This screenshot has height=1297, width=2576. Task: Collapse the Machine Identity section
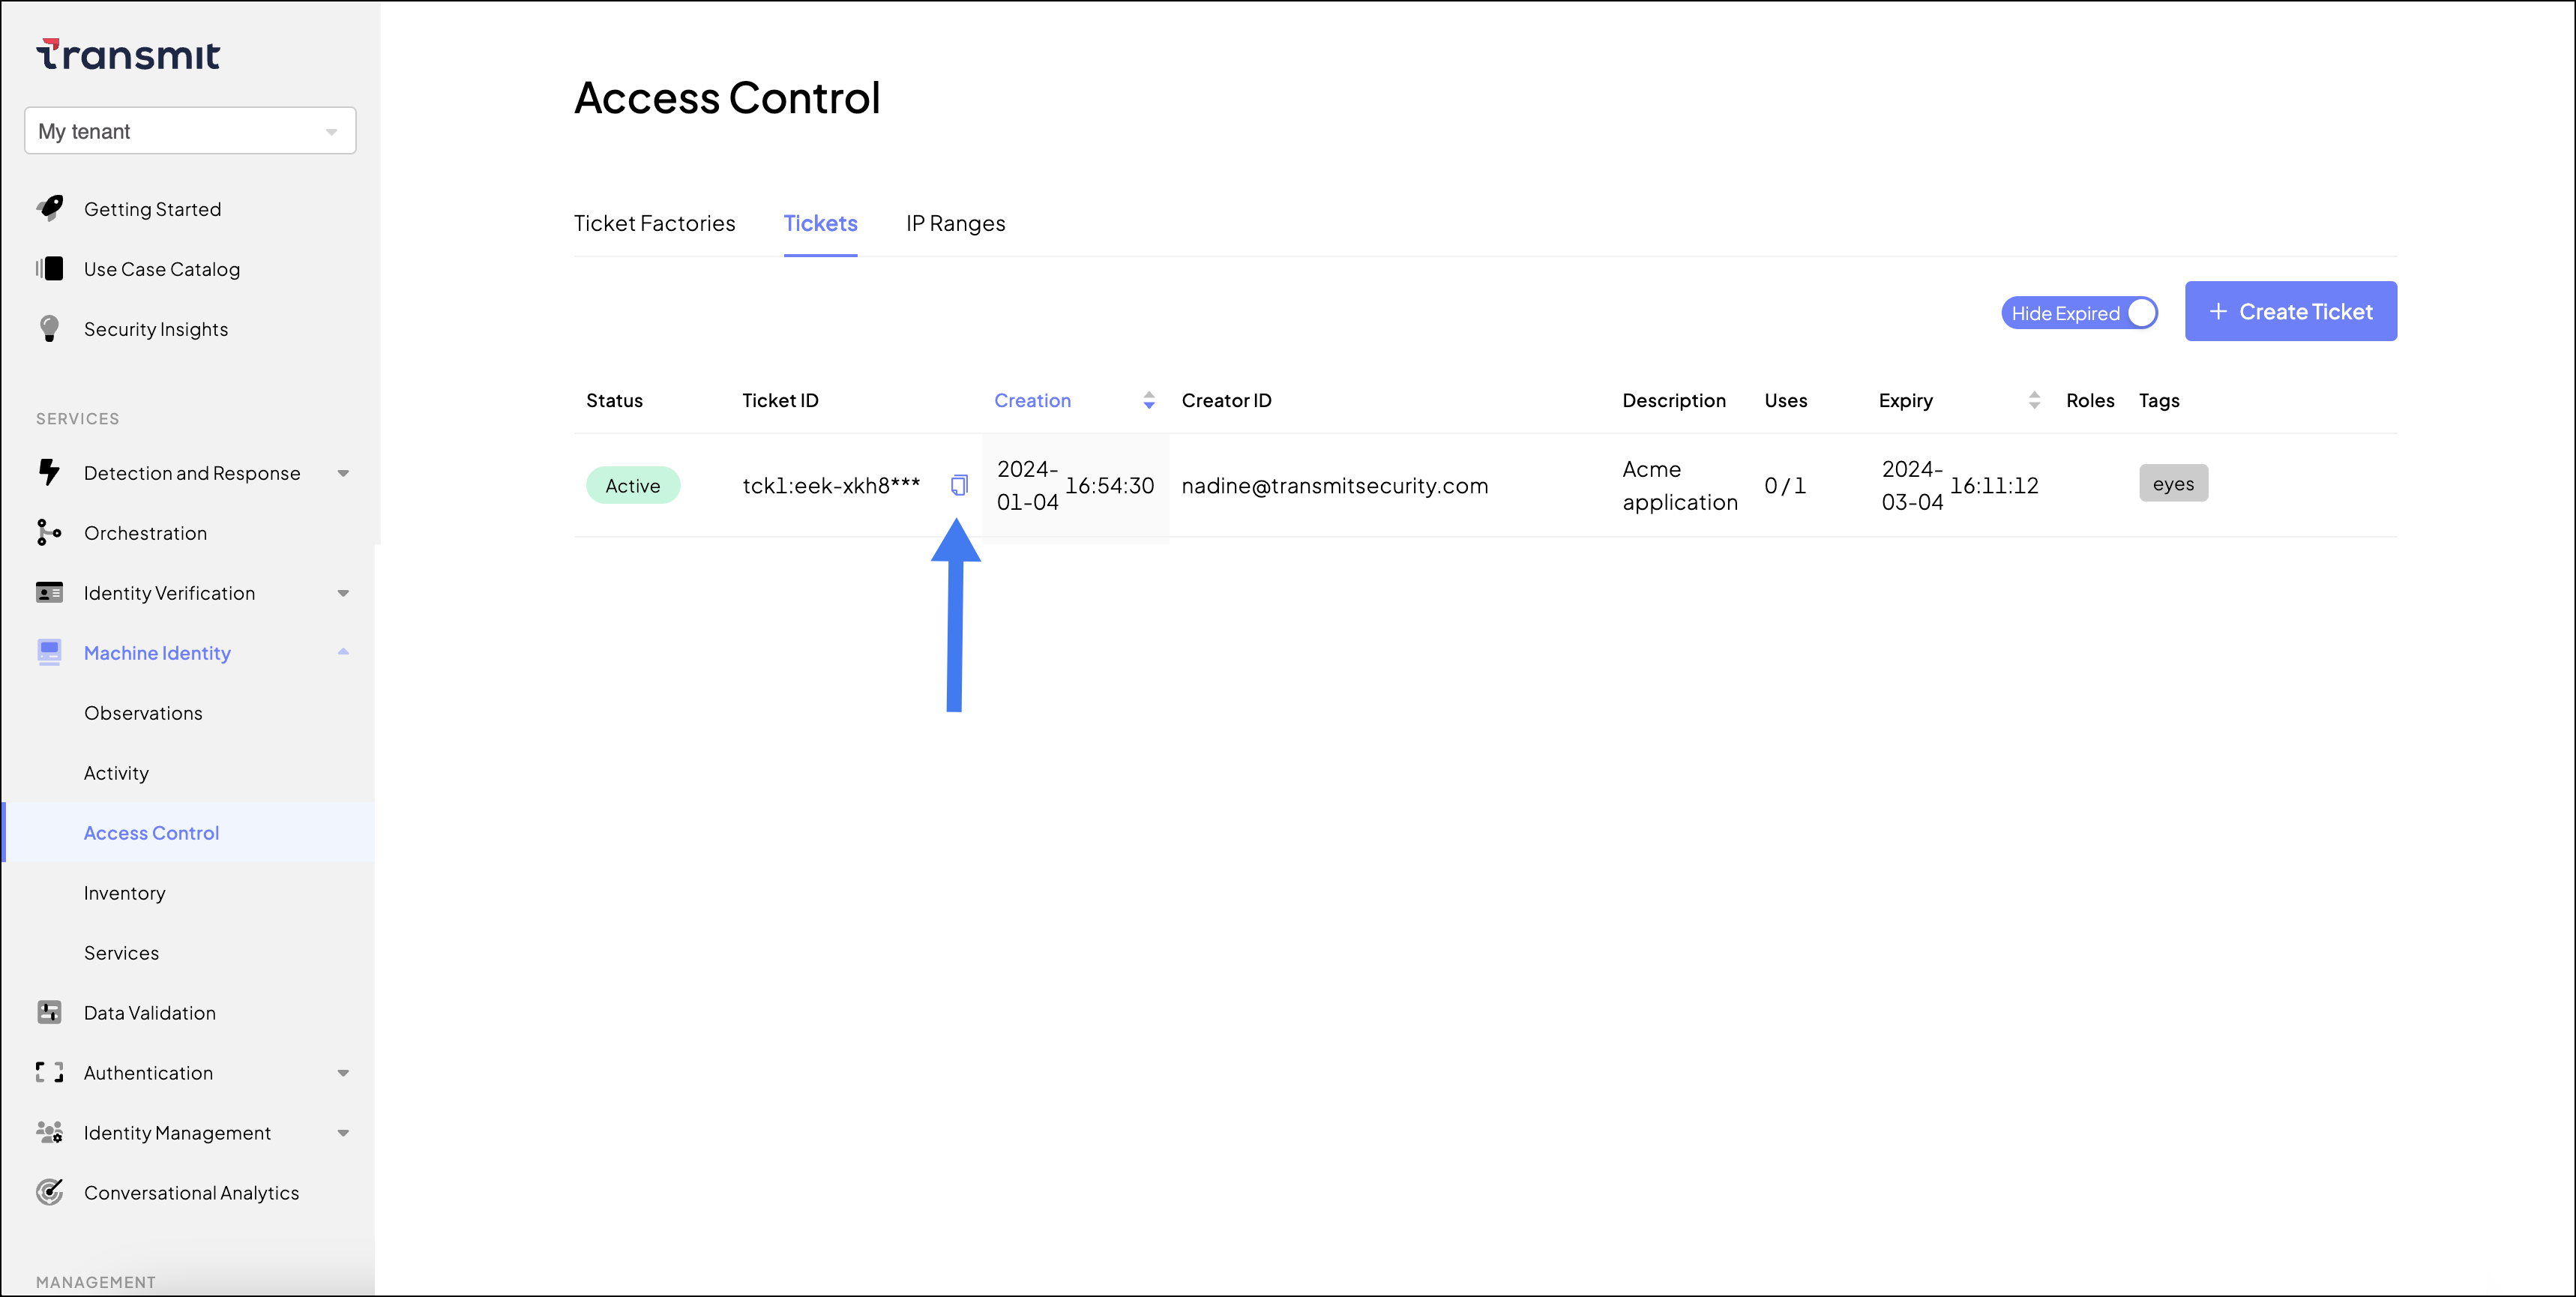343,652
